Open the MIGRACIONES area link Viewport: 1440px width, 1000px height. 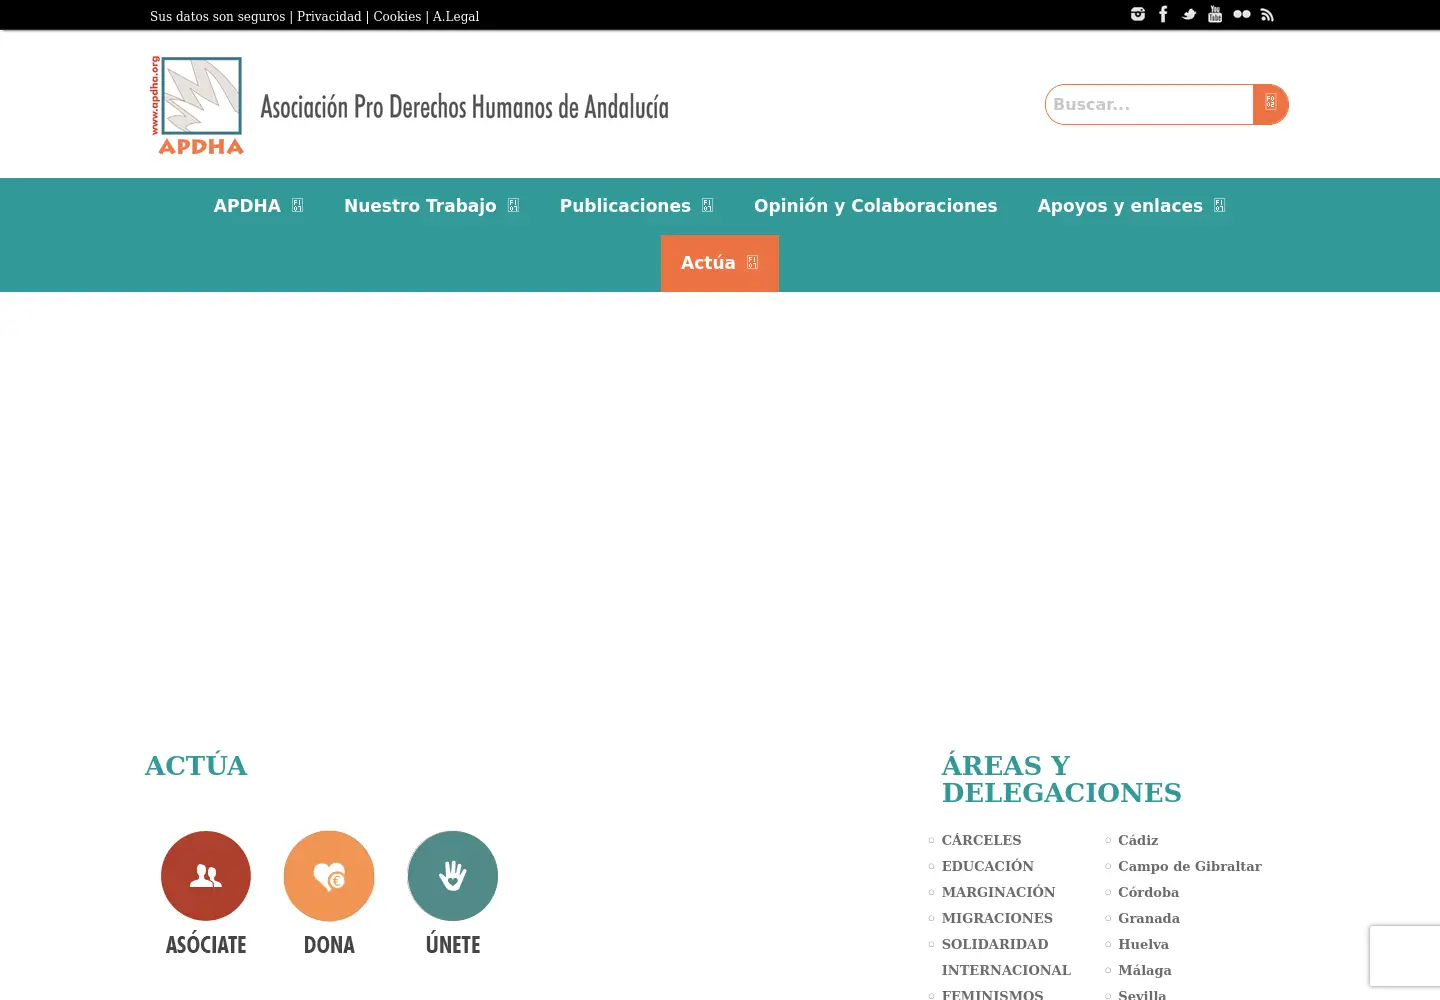click(997, 918)
